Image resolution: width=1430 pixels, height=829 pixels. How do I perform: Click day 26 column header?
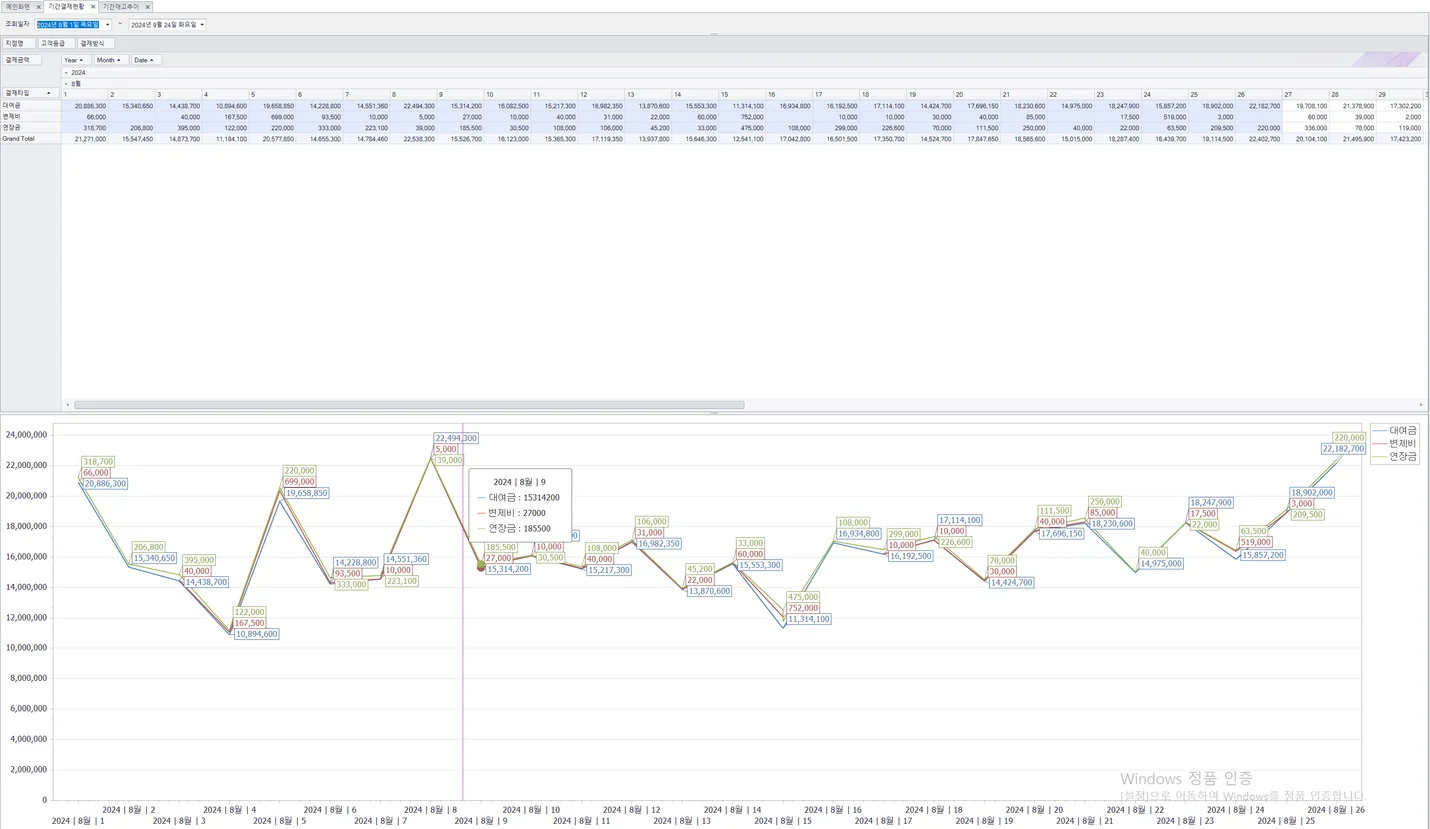coord(1258,94)
